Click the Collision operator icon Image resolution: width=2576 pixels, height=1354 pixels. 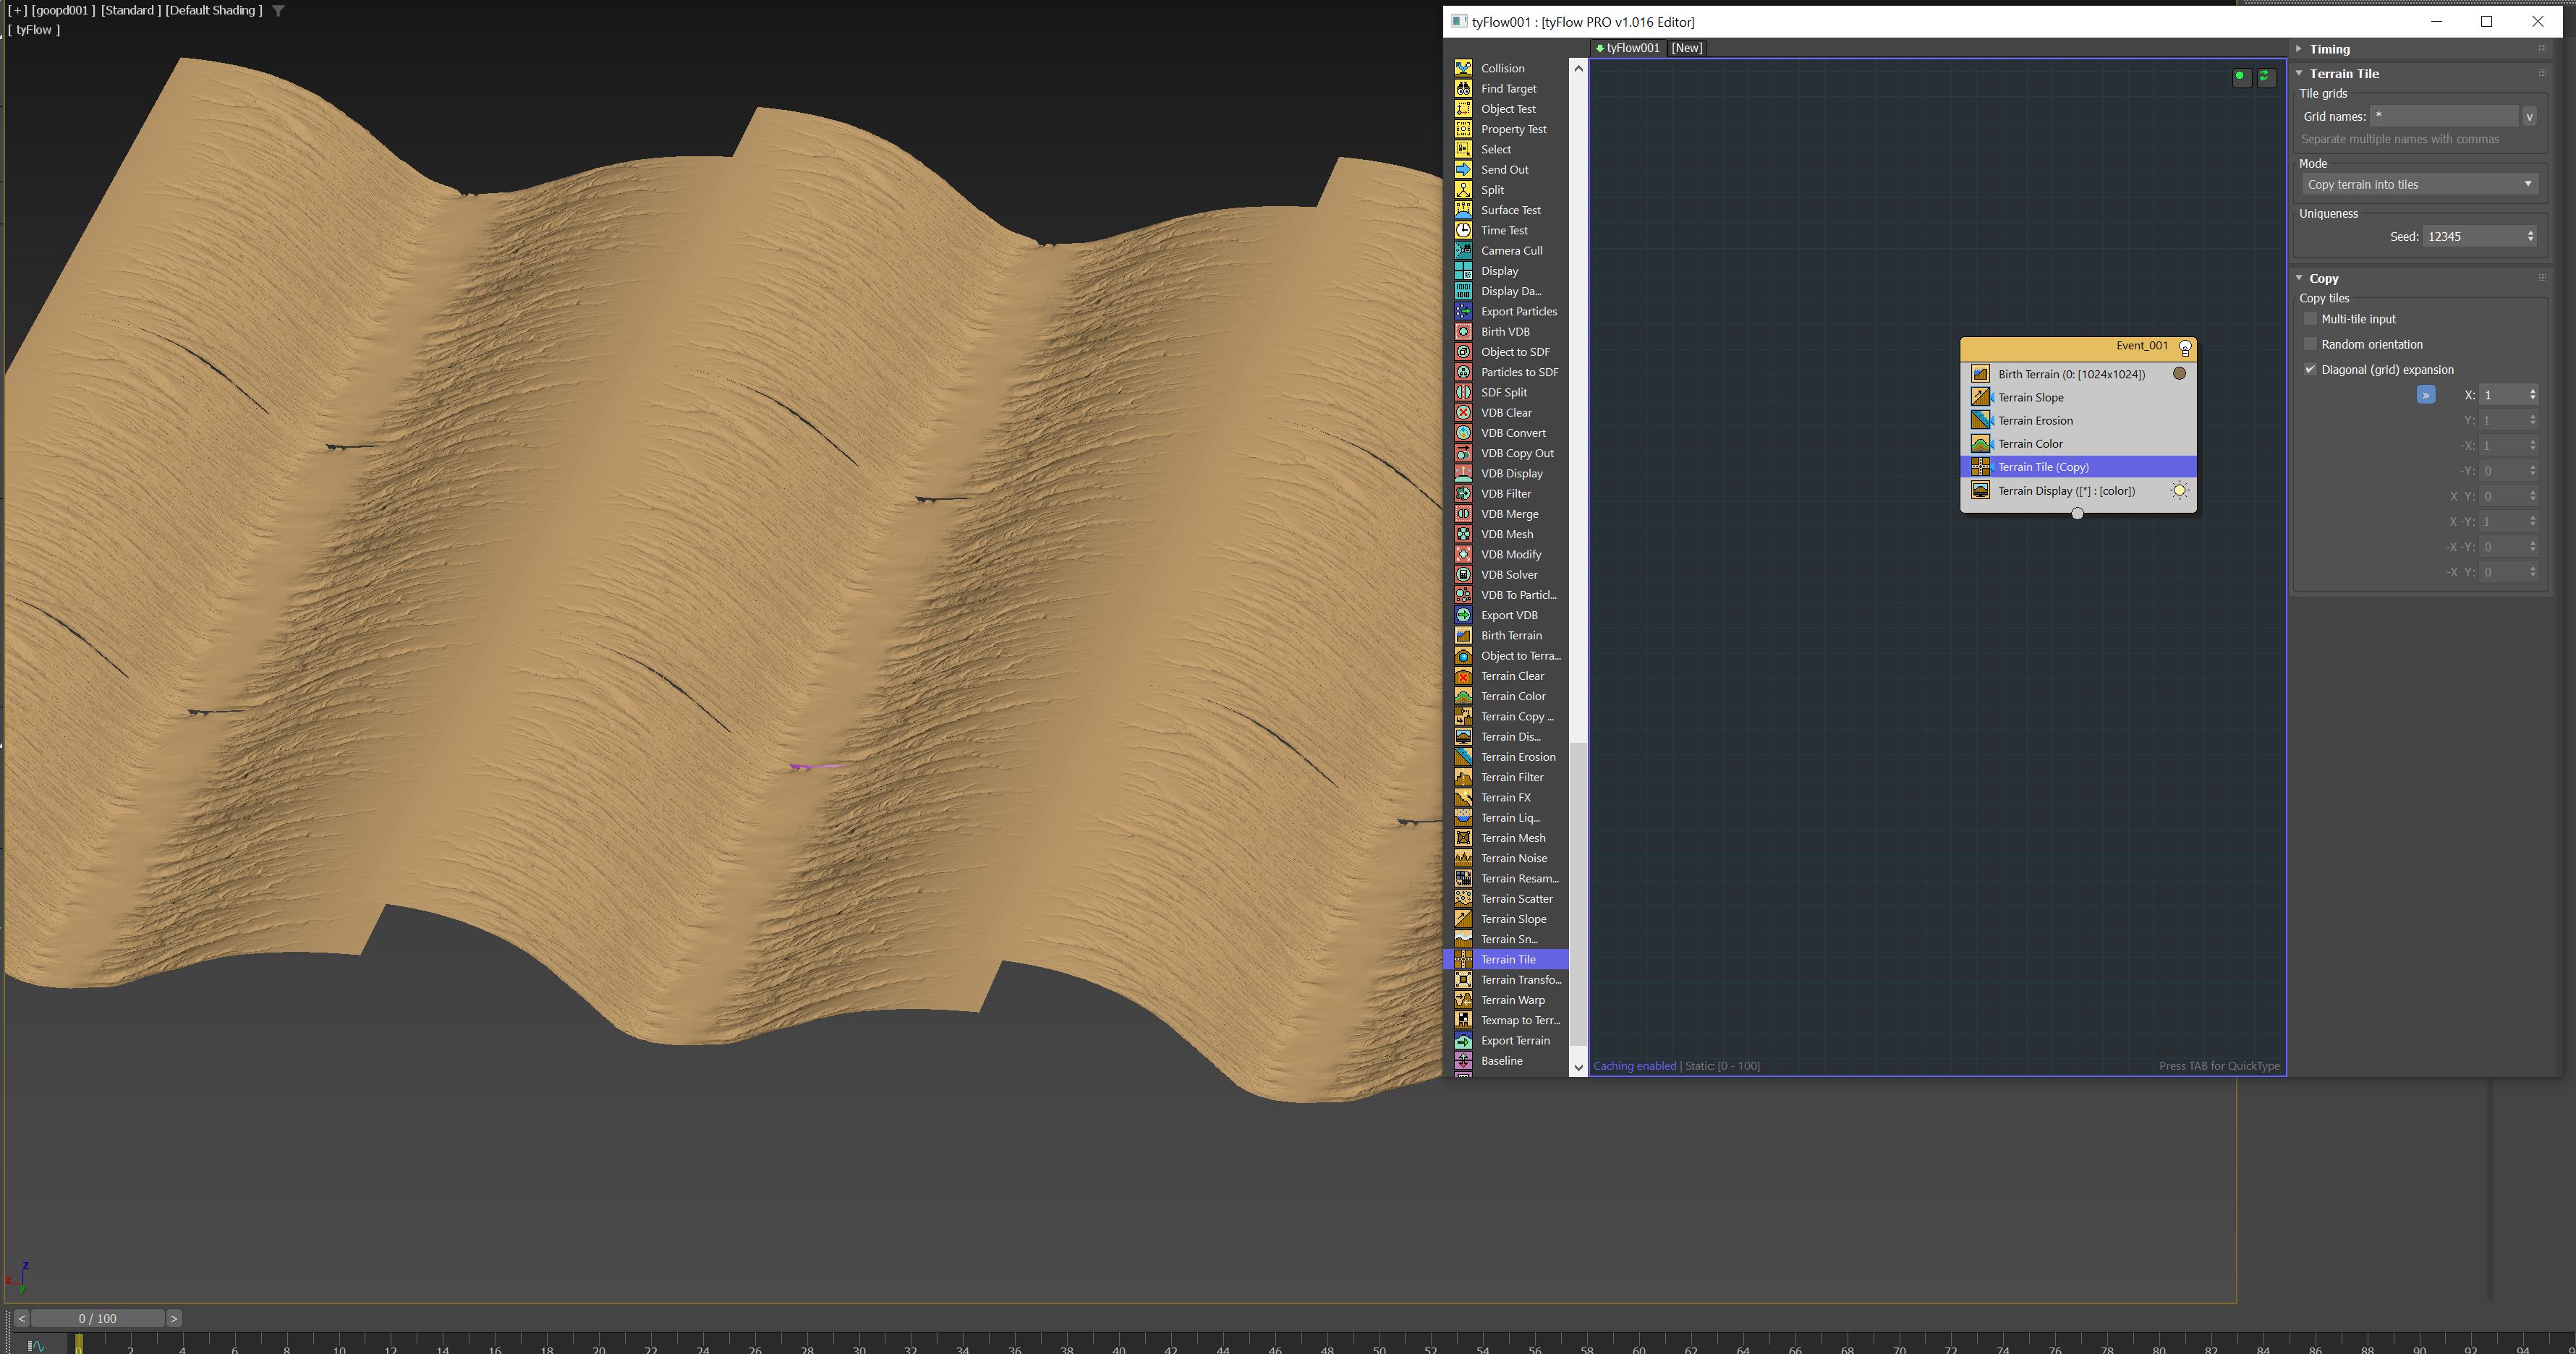pyautogui.click(x=1463, y=68)
